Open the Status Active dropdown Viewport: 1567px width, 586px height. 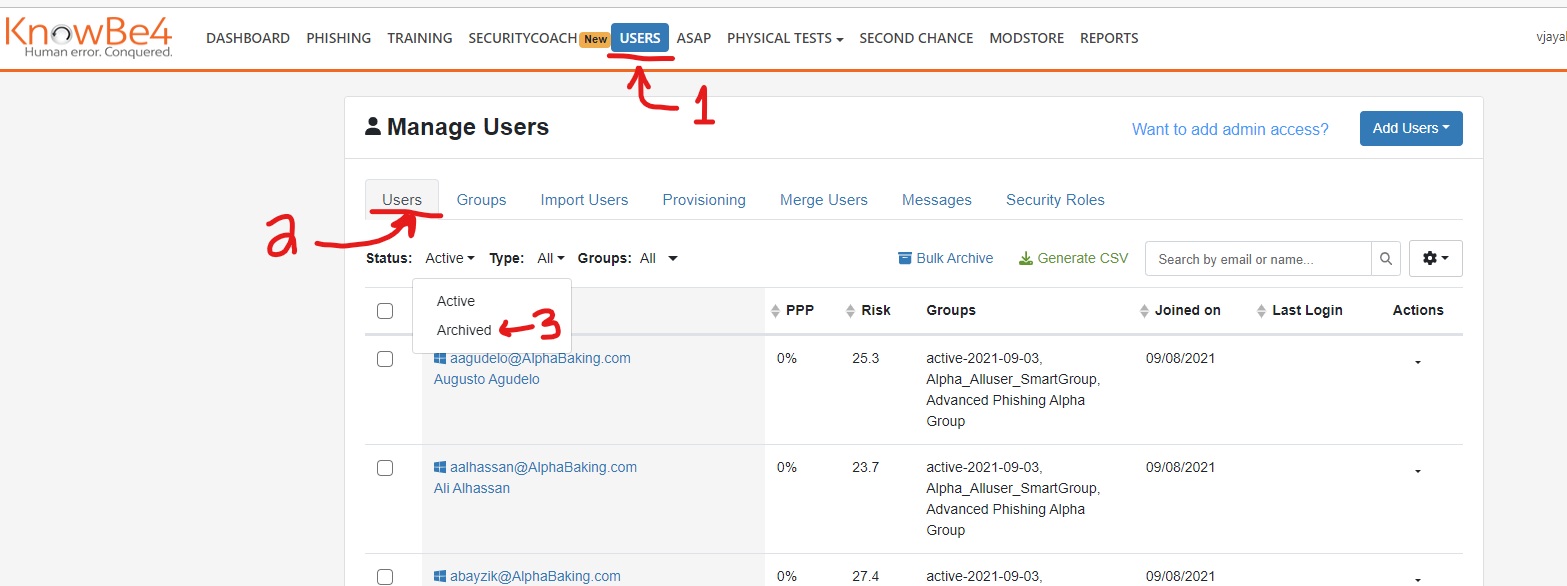(x=450, y=258)
